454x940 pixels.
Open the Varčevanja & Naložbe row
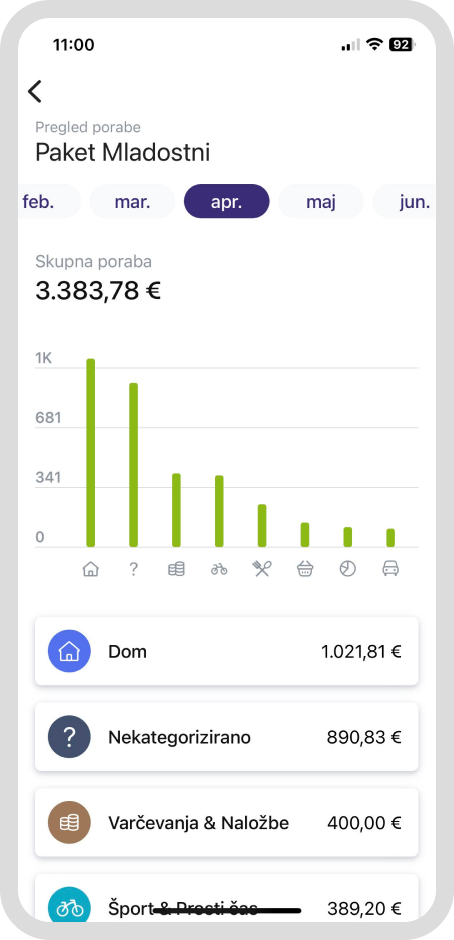(x=227, y=822)
